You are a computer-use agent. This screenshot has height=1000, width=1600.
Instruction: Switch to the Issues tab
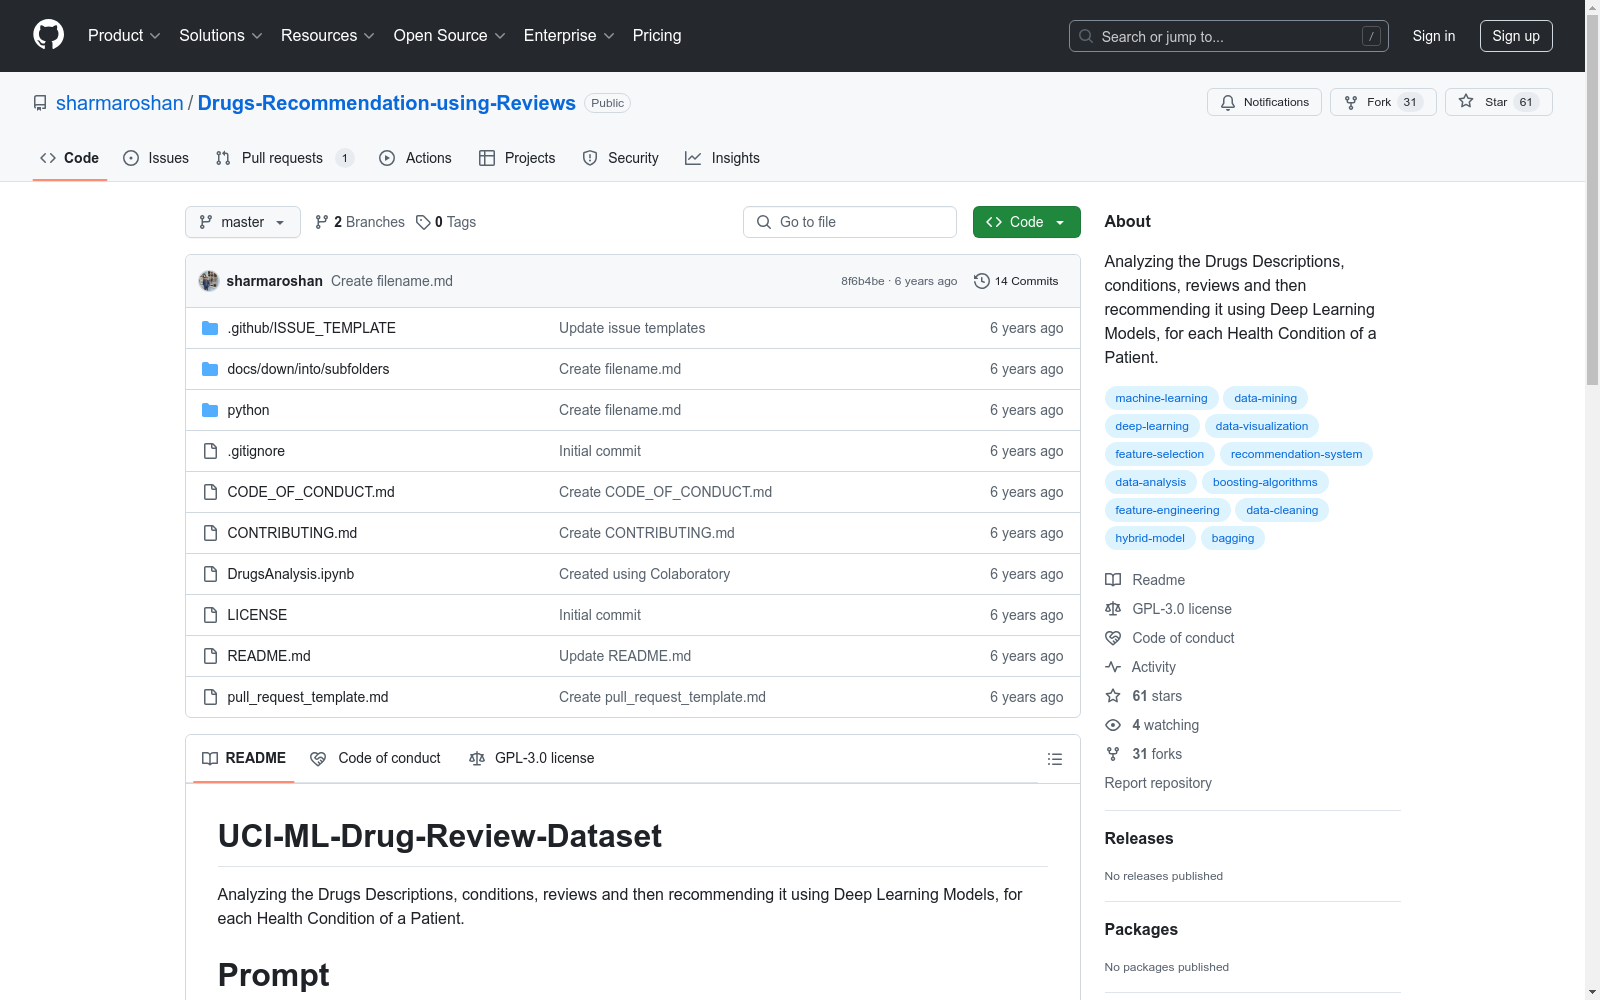[156, 158]
